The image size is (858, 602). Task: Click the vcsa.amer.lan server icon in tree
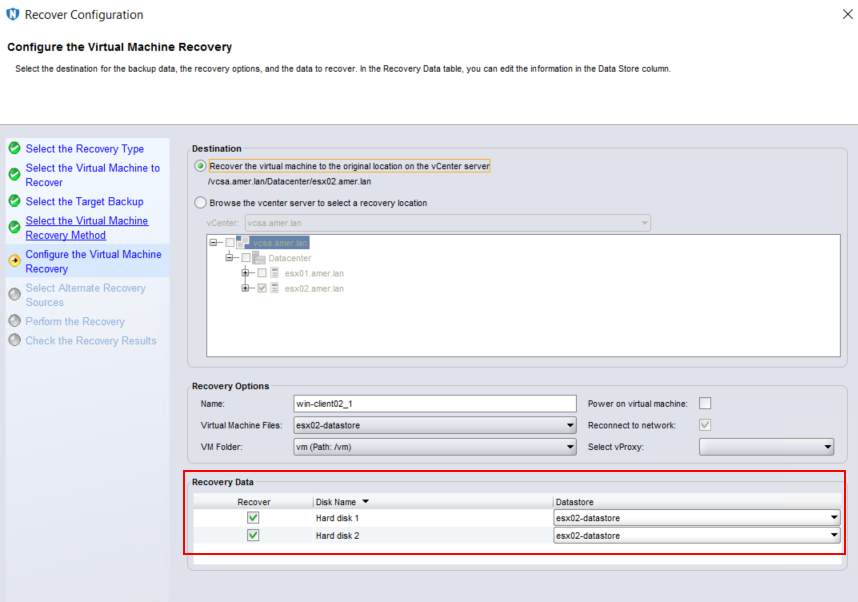pos(244,242)
